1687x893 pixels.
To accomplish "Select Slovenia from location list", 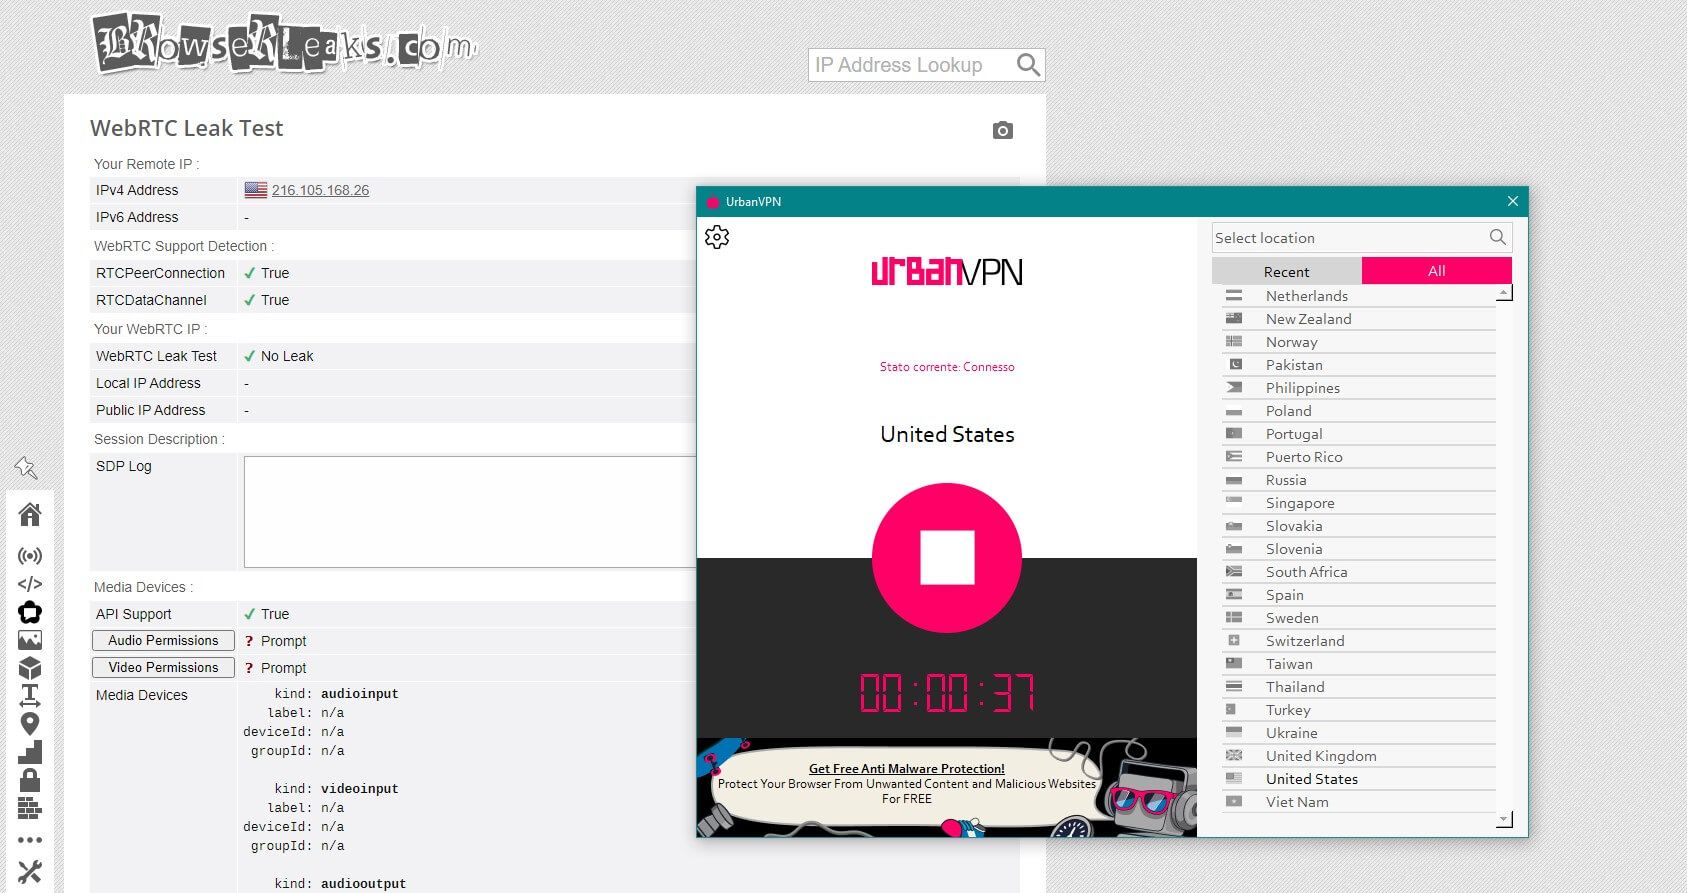I will point(1359,549).
